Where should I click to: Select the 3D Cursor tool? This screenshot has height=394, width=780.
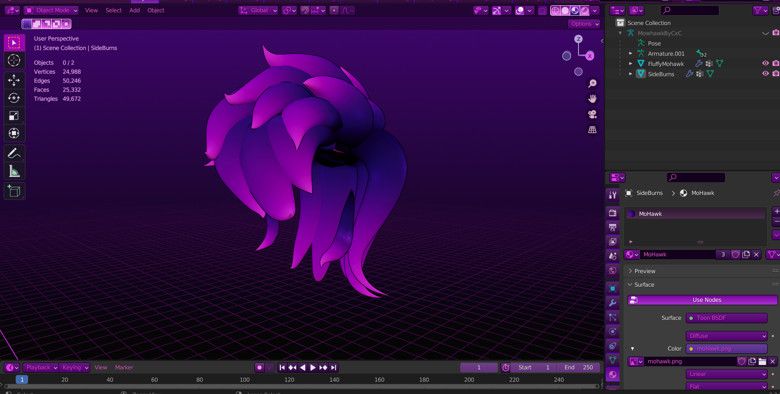(14, 61)
